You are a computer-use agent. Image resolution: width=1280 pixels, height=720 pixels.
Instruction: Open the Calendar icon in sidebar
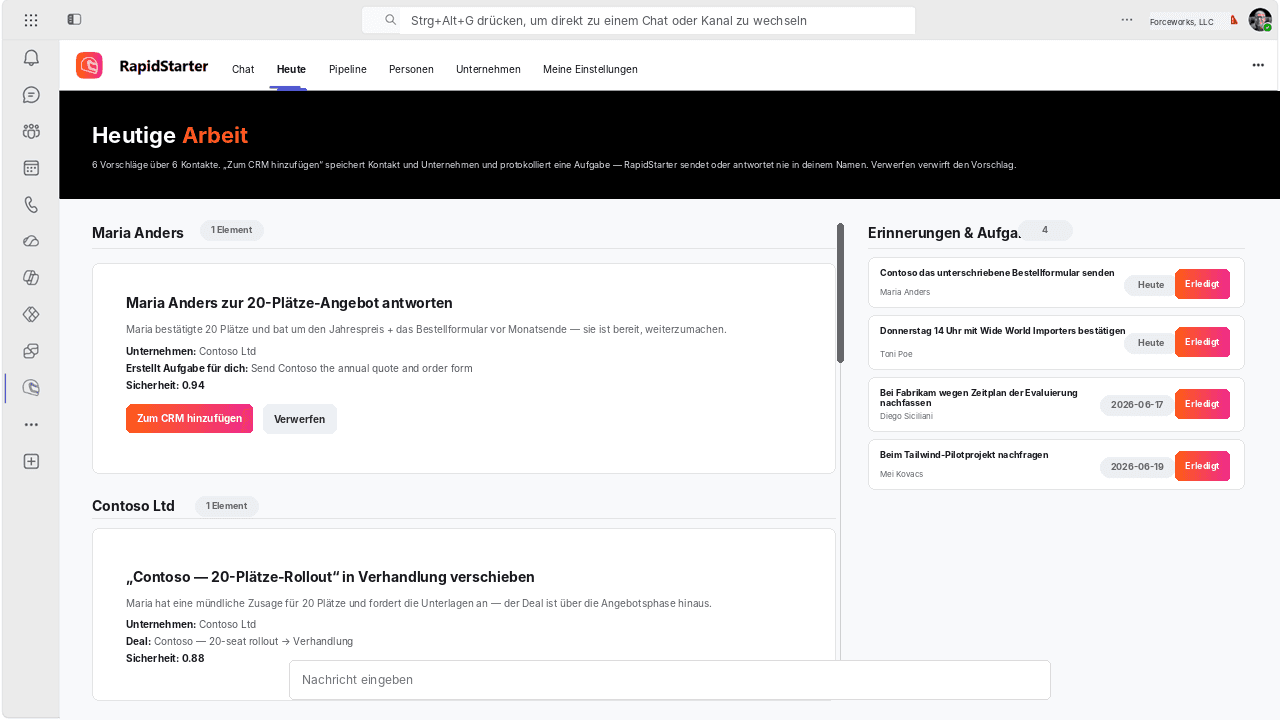(31, 168)
